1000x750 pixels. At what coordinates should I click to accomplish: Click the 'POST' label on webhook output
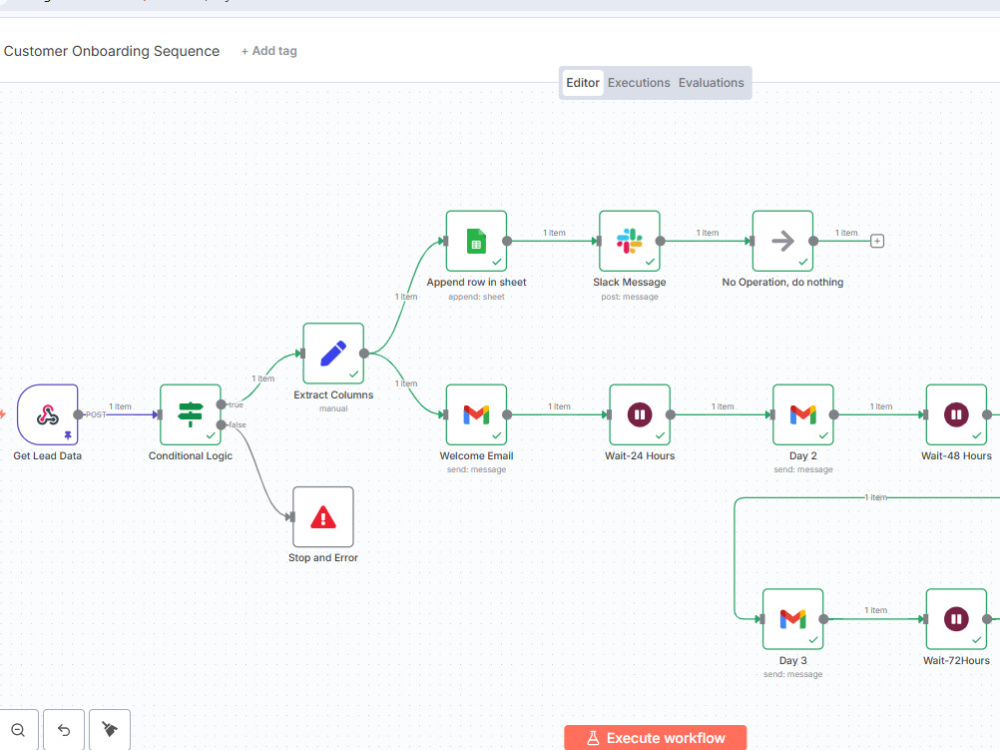coord(96,415)
